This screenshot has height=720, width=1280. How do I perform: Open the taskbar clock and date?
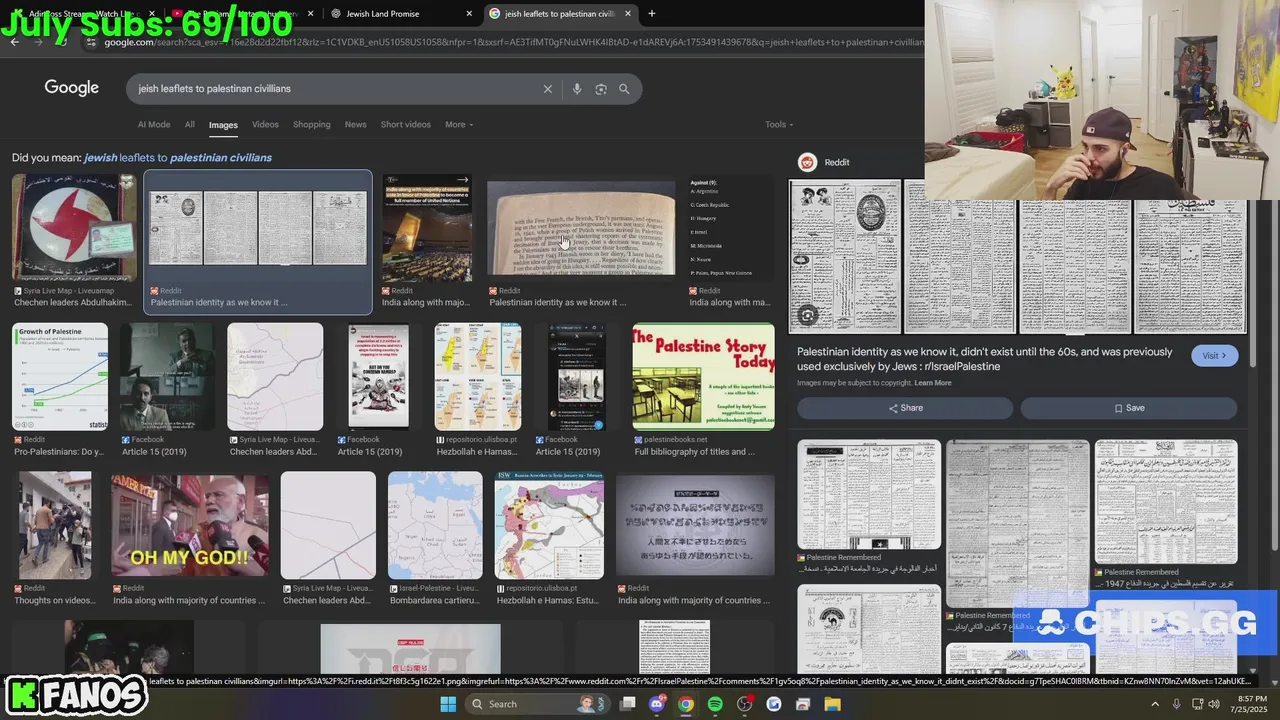(x=1252, y=704)
